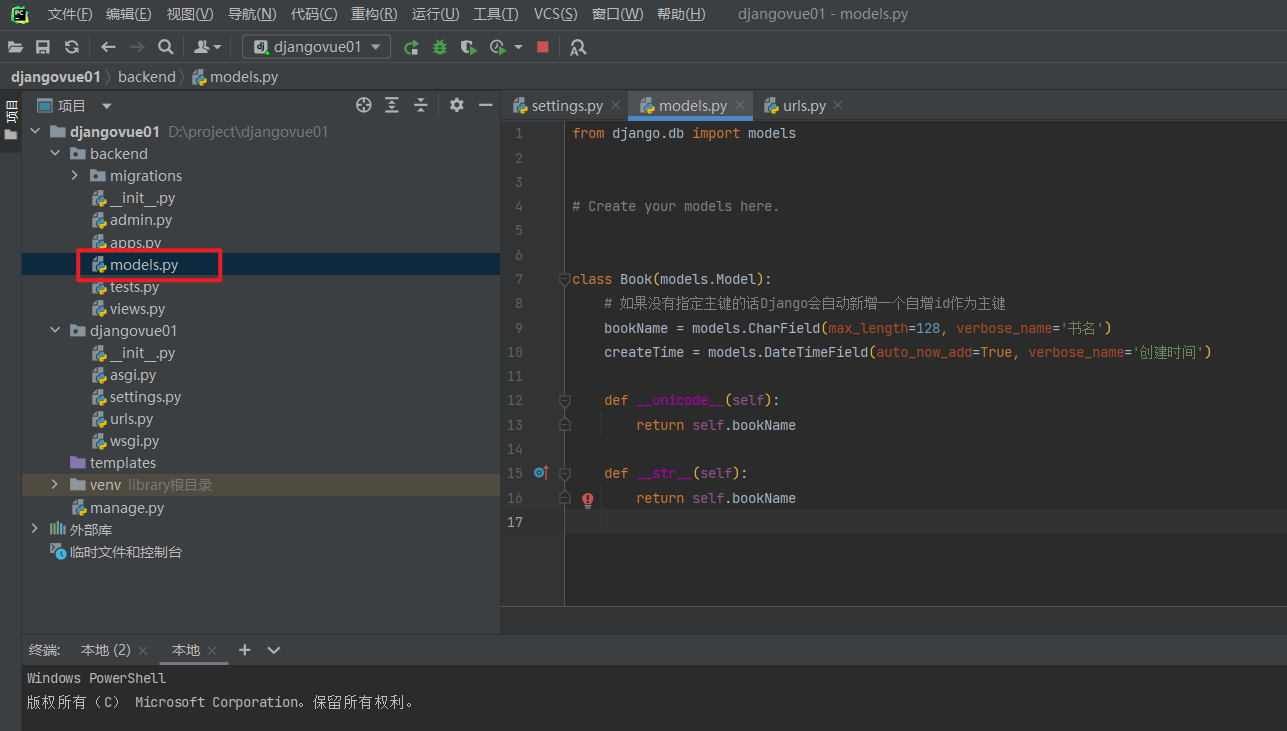Click the locate-file crosshair icon in project panel
This screenshot has width=1287, height=731.
(364, 105)
